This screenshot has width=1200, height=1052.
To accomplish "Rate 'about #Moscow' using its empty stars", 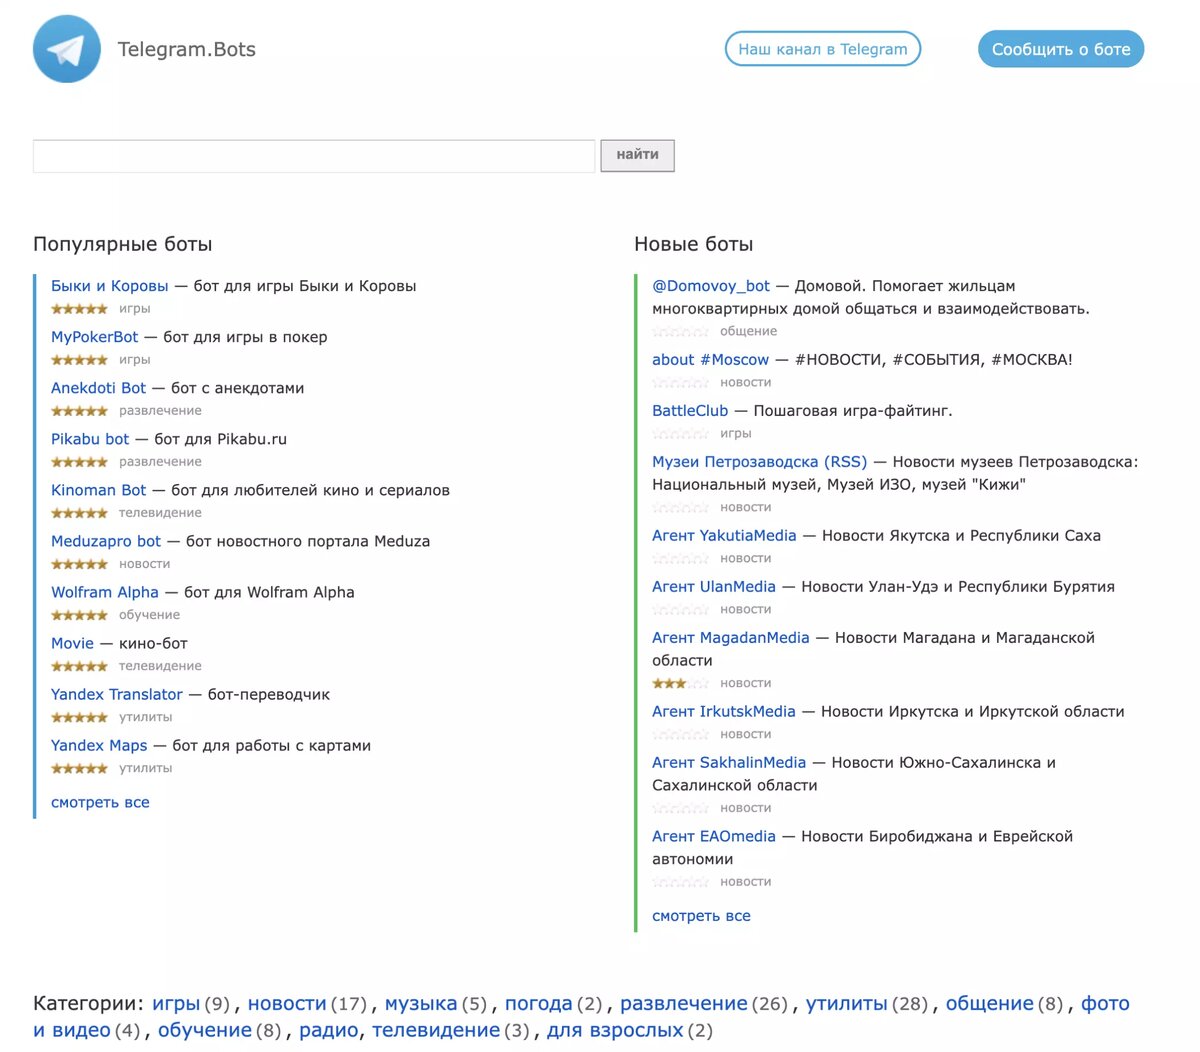I will point(680,383).
